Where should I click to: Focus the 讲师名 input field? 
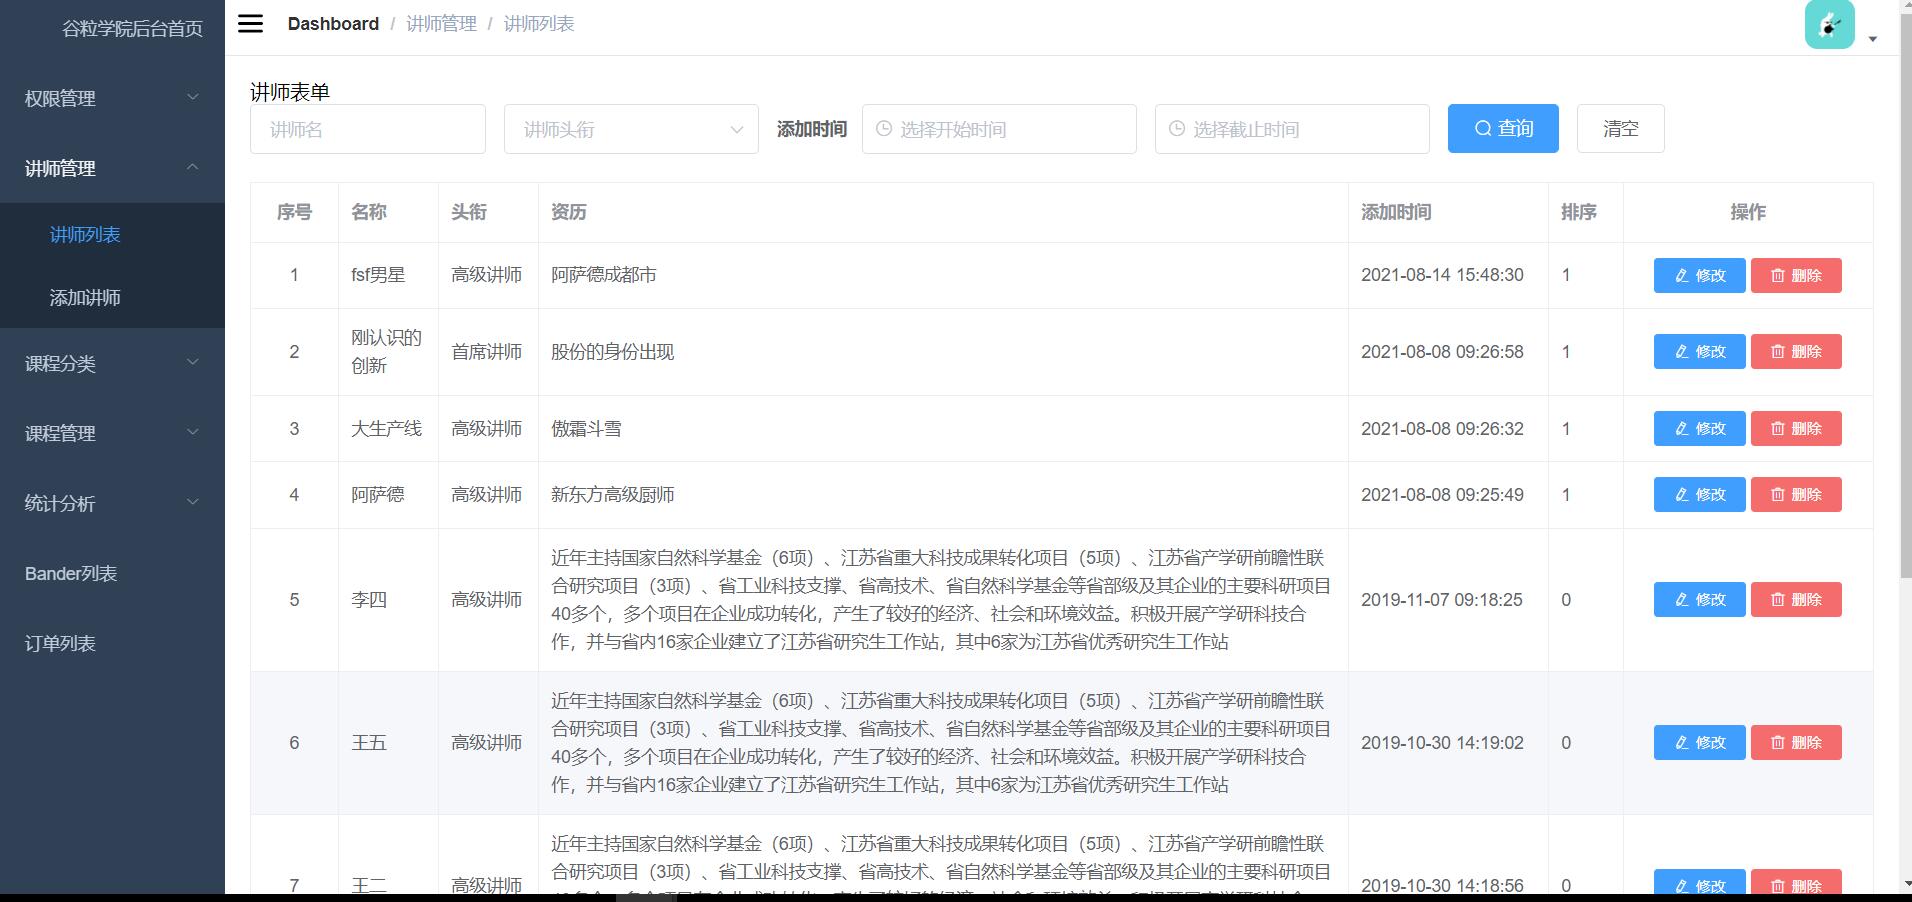tap(368, 129)
